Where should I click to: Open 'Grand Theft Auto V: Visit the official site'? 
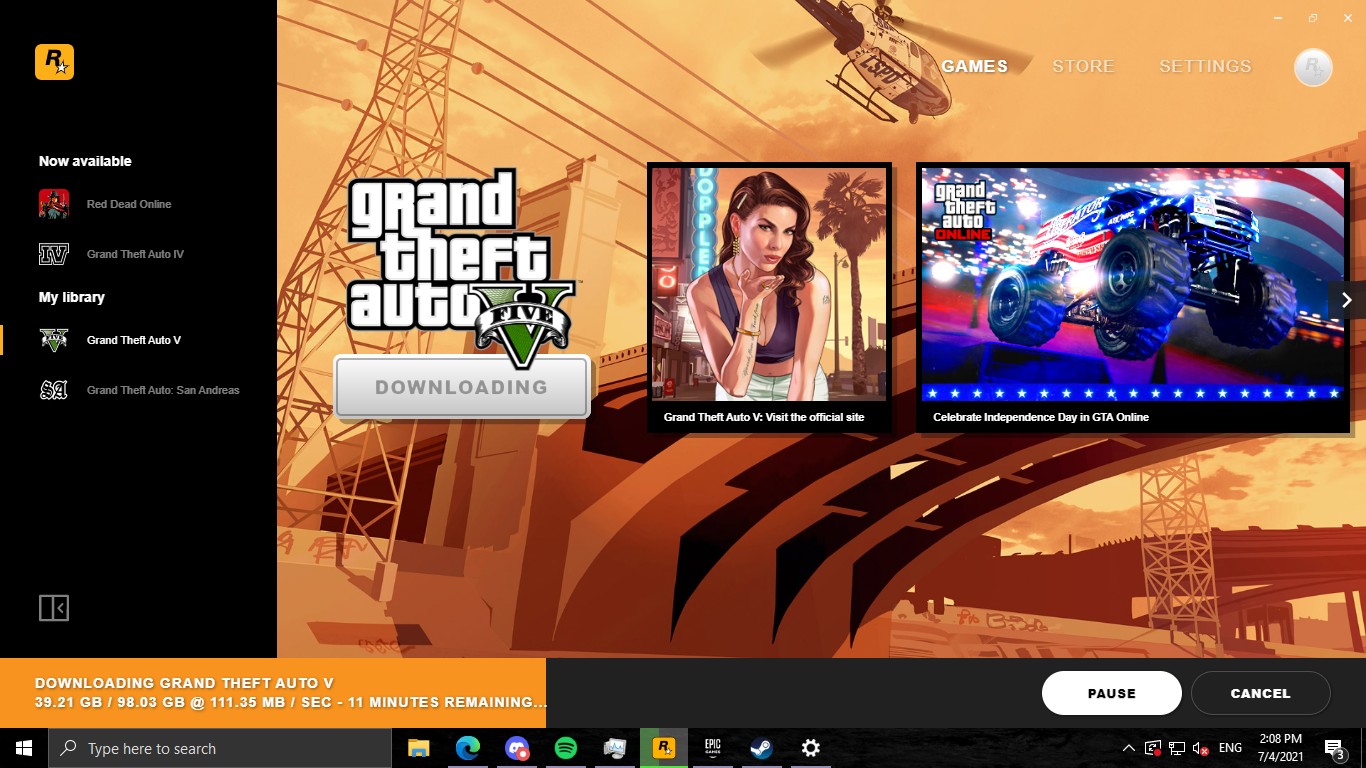click(769, 297)
